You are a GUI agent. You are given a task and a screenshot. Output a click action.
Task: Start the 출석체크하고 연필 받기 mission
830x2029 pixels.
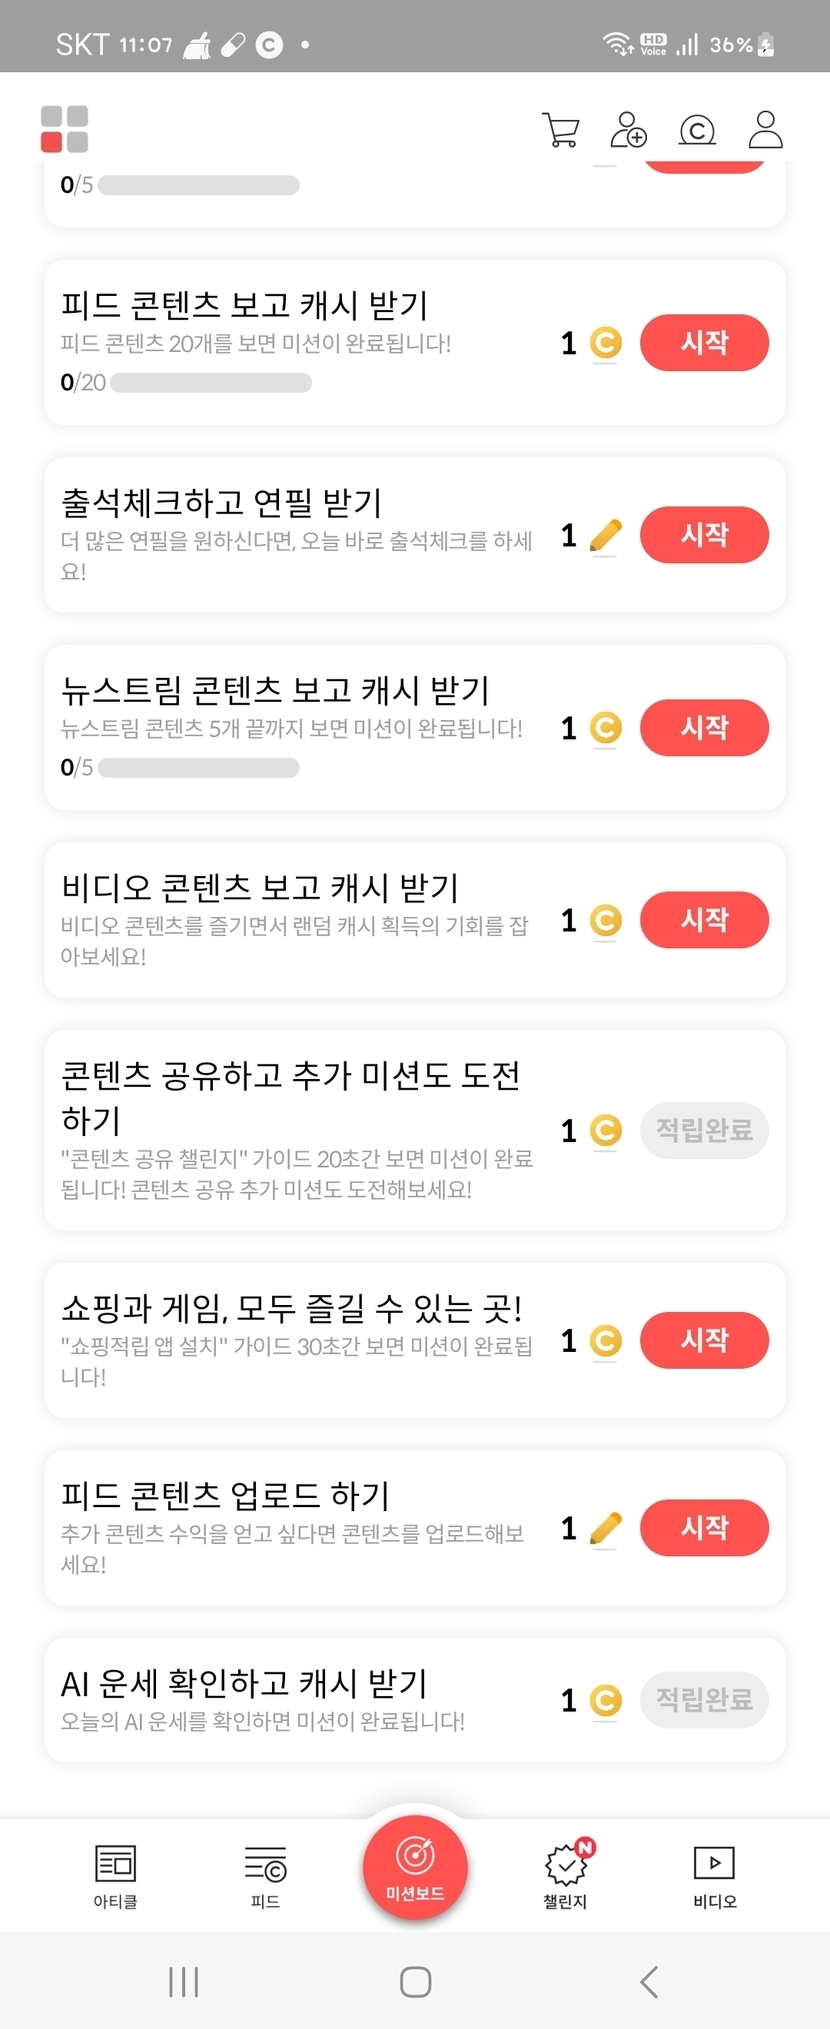(704, 535)
